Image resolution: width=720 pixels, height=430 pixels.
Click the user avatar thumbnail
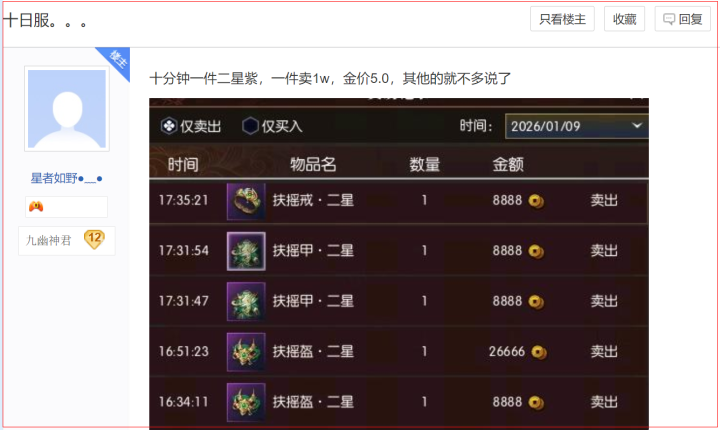click(67, 109)
